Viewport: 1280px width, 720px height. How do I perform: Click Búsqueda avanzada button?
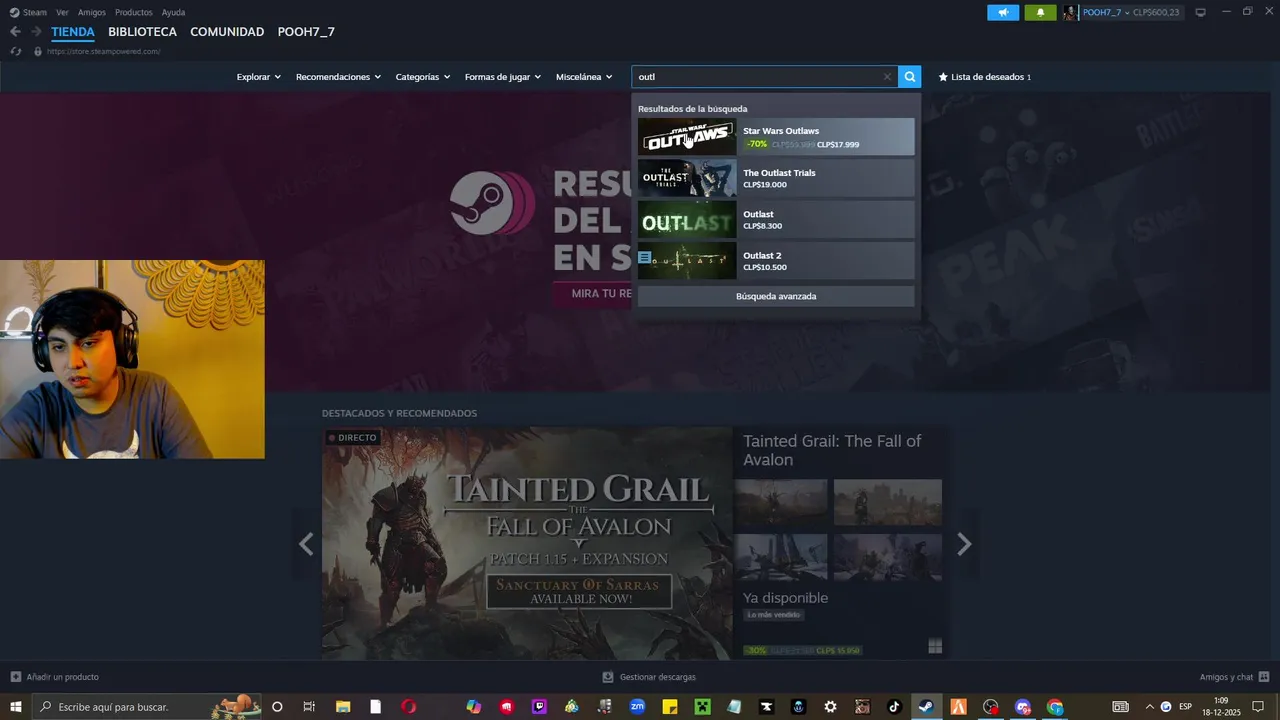776,296
